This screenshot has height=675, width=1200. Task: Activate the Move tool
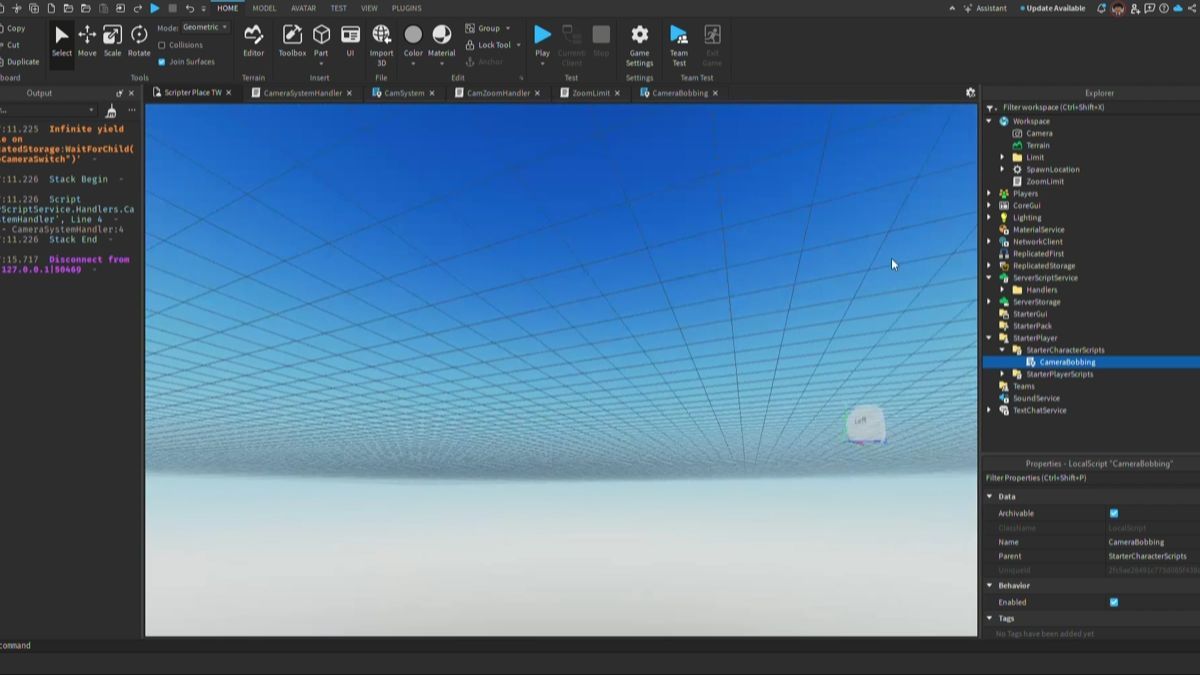[87, 41]
